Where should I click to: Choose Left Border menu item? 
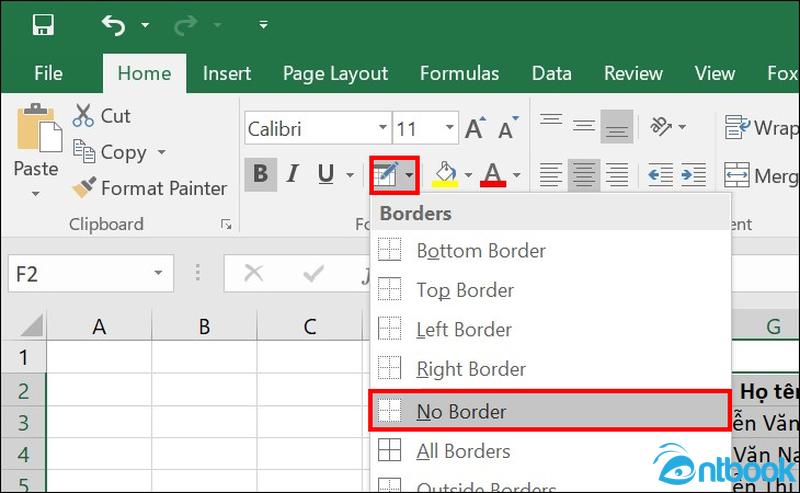coord(551,330)
